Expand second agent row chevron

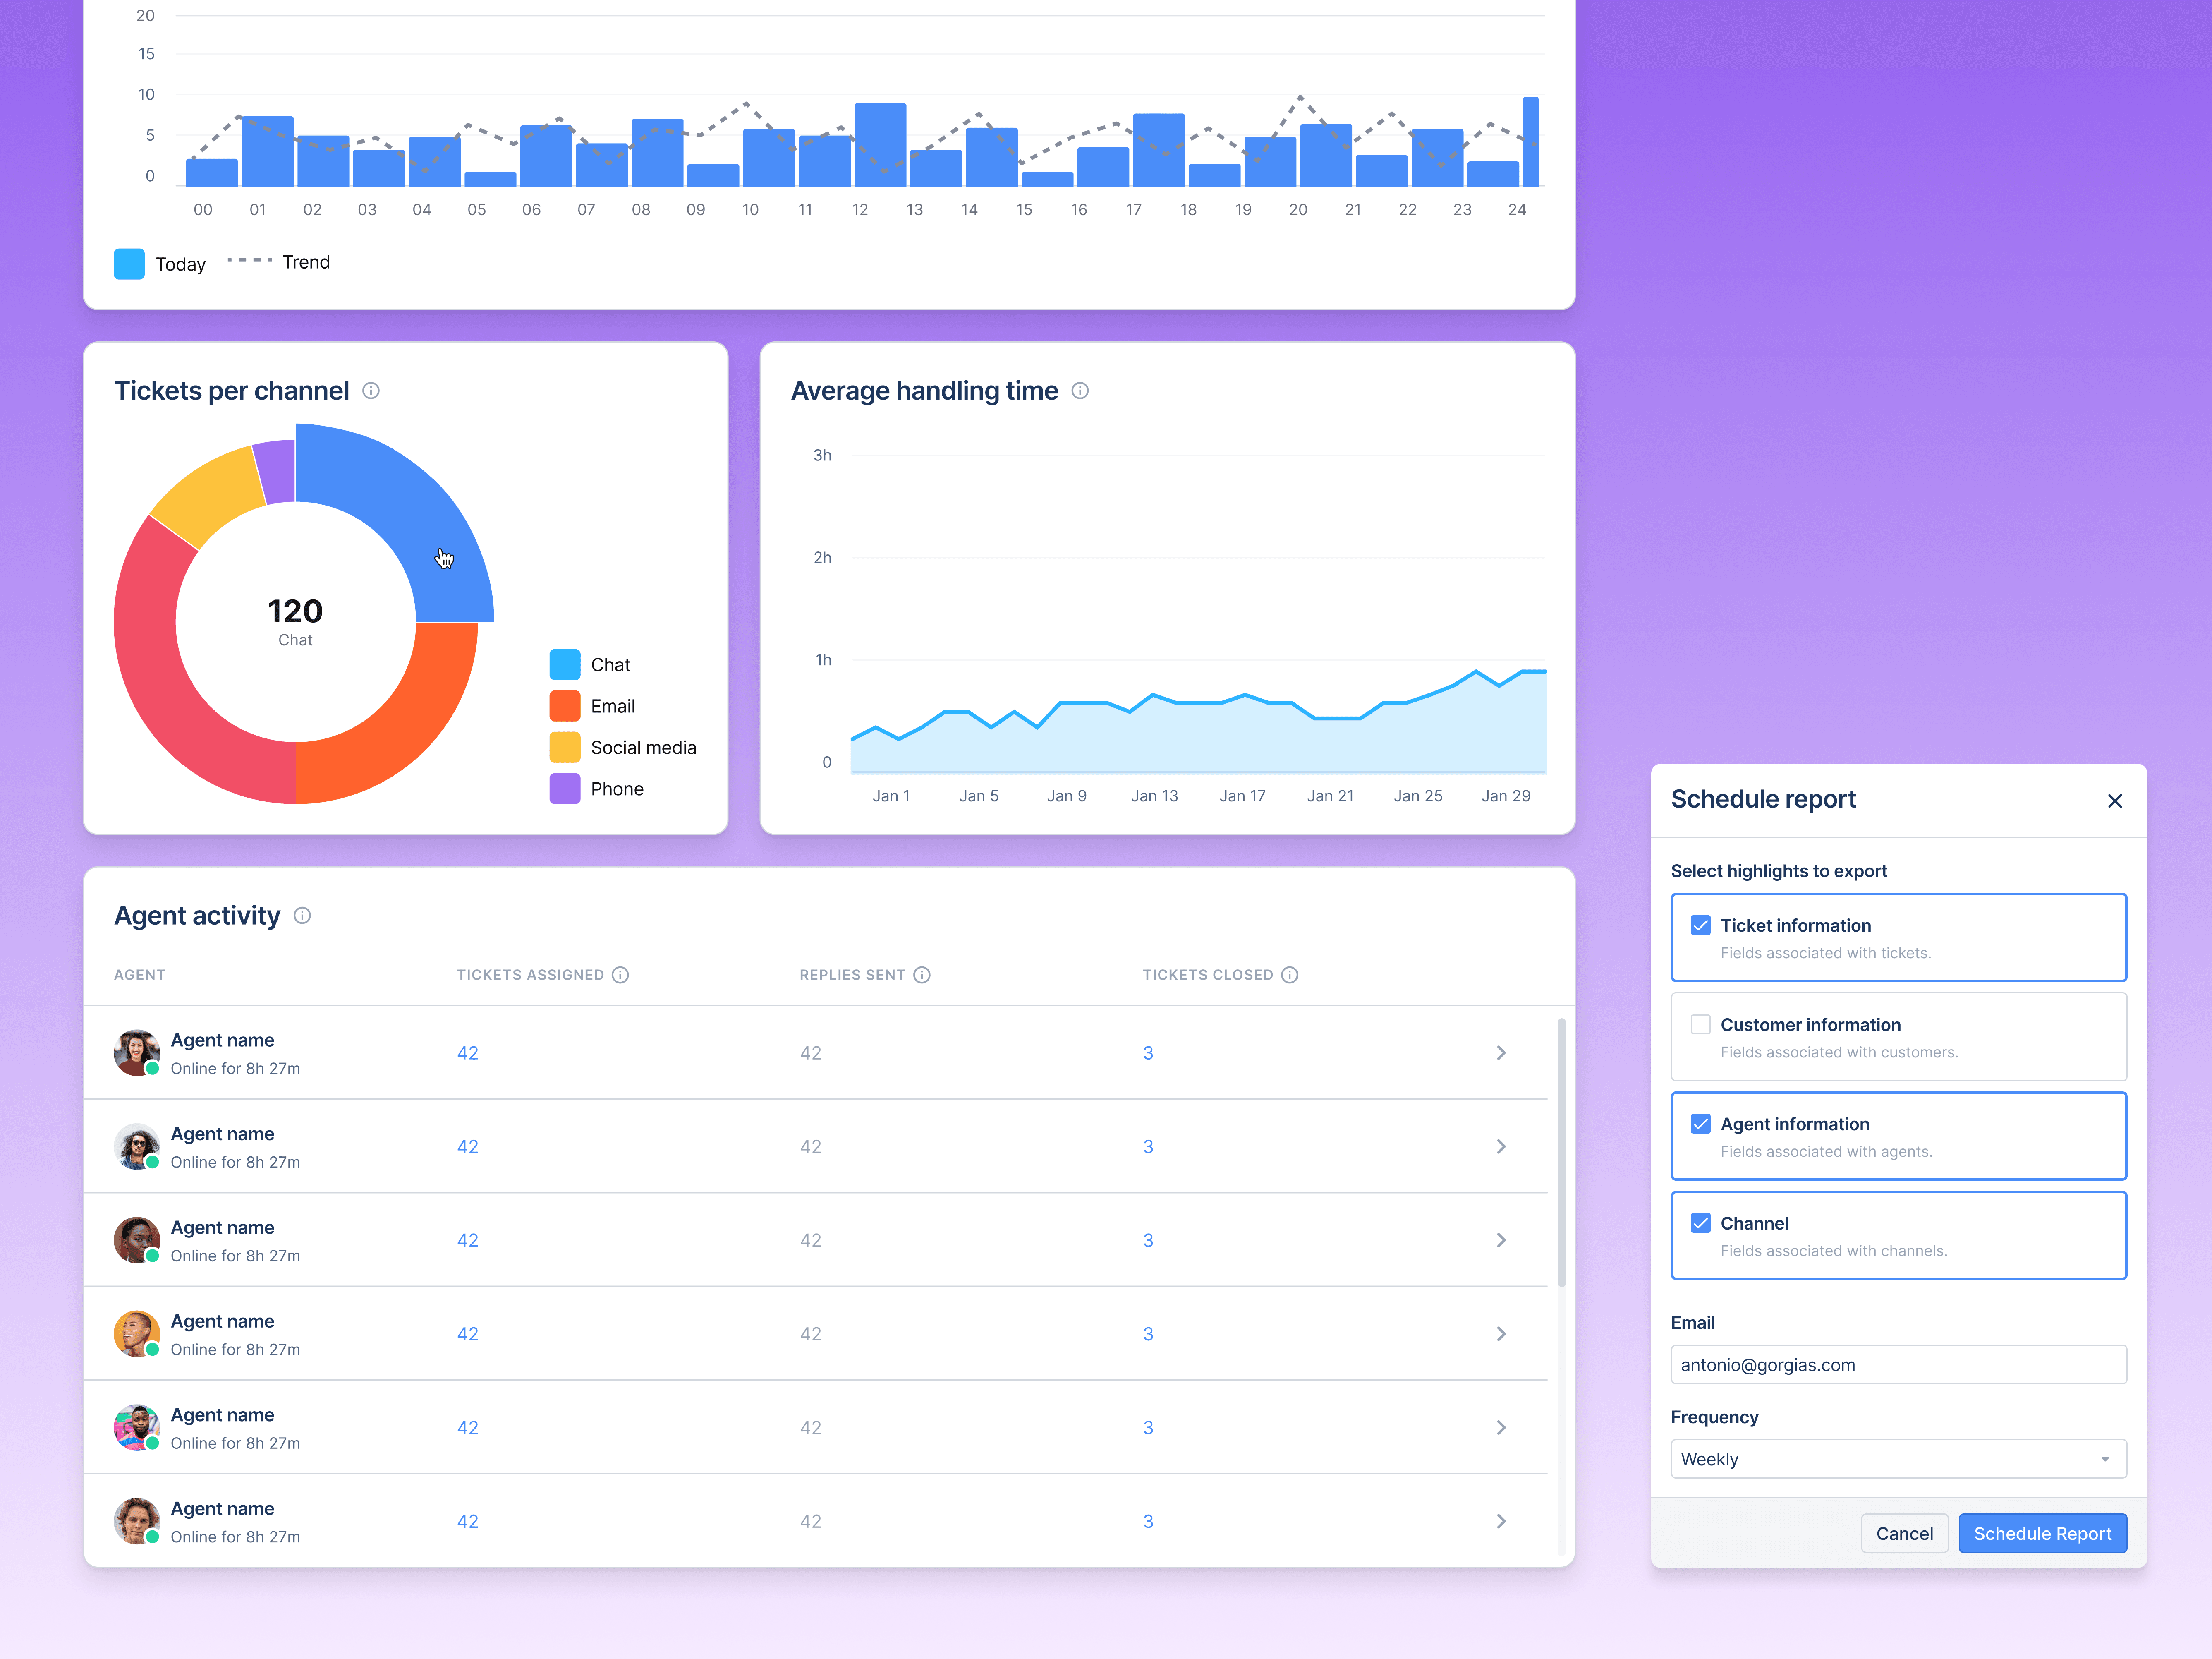1501,1147
